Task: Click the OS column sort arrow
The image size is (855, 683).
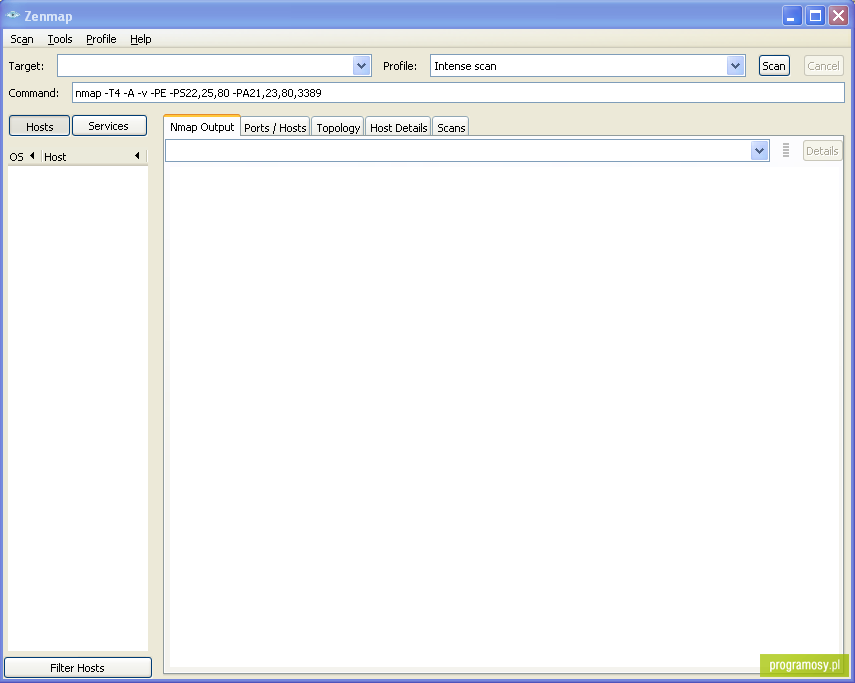Action: coord(32,156)
